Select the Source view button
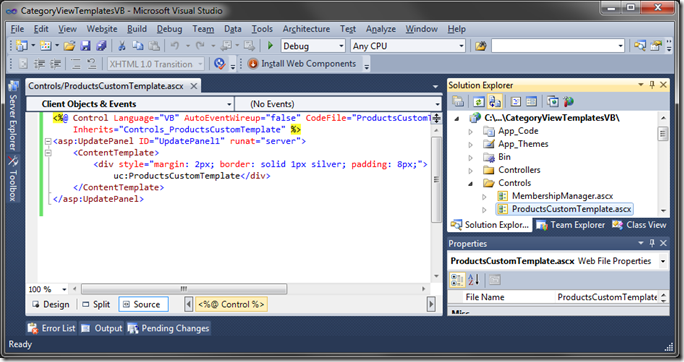 [x=143, y=304]
